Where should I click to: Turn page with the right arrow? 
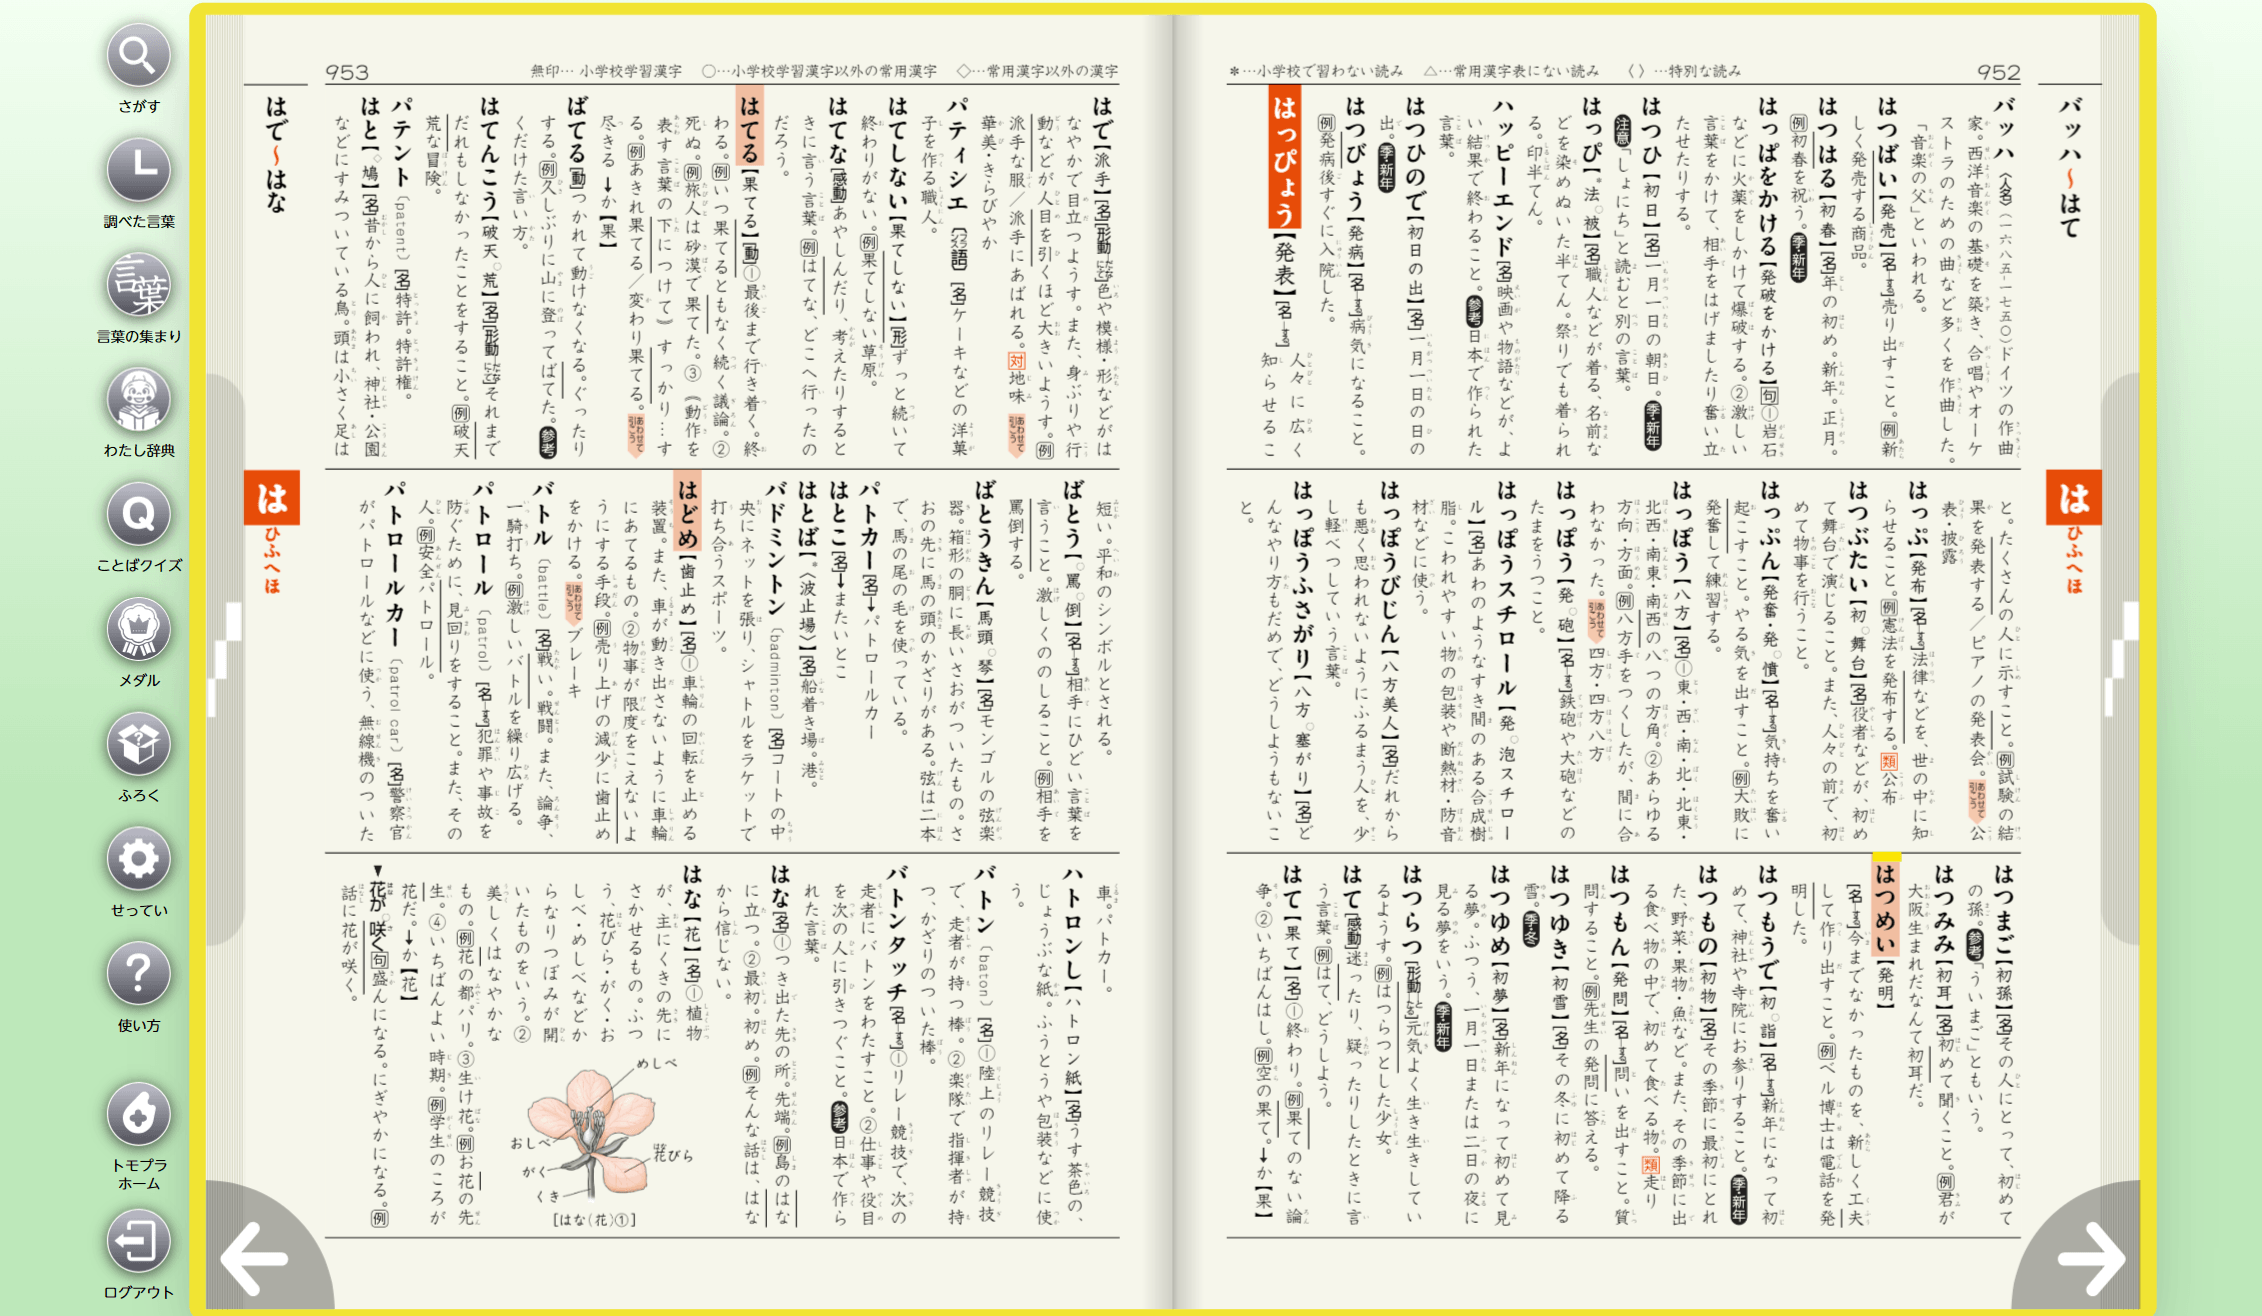click(2090, 1258)
